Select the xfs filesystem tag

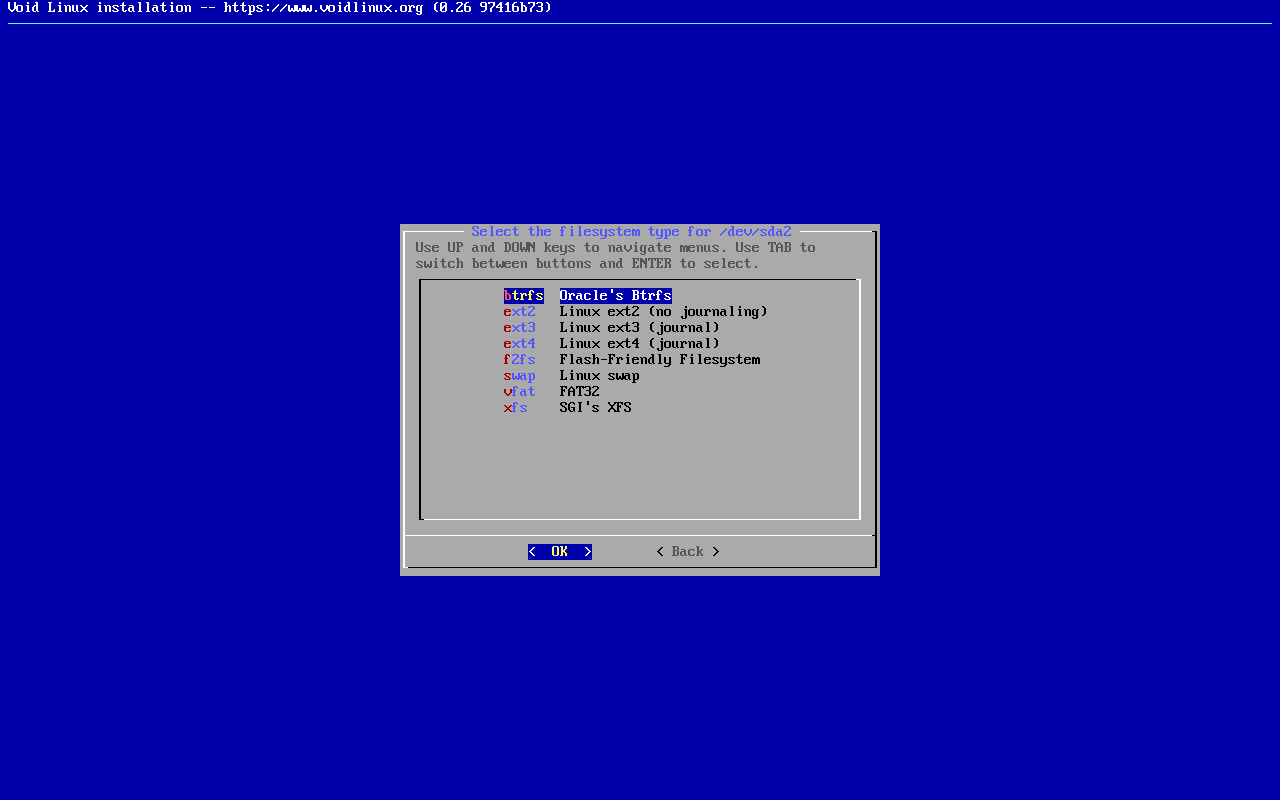[x=515, y=408]
